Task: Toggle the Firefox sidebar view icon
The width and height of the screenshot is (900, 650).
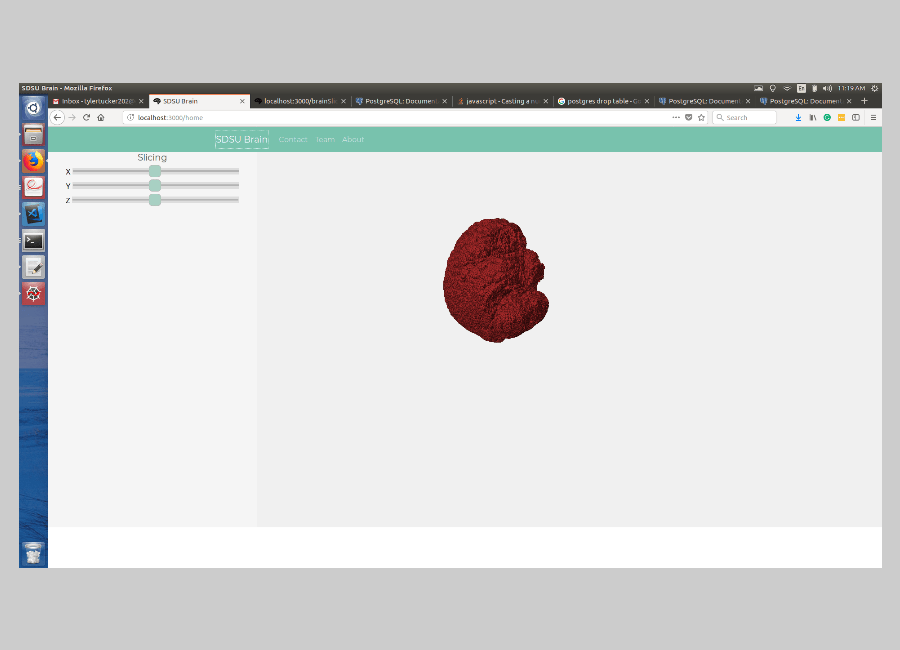Action: pyautogui.click(x=855, y=117)
